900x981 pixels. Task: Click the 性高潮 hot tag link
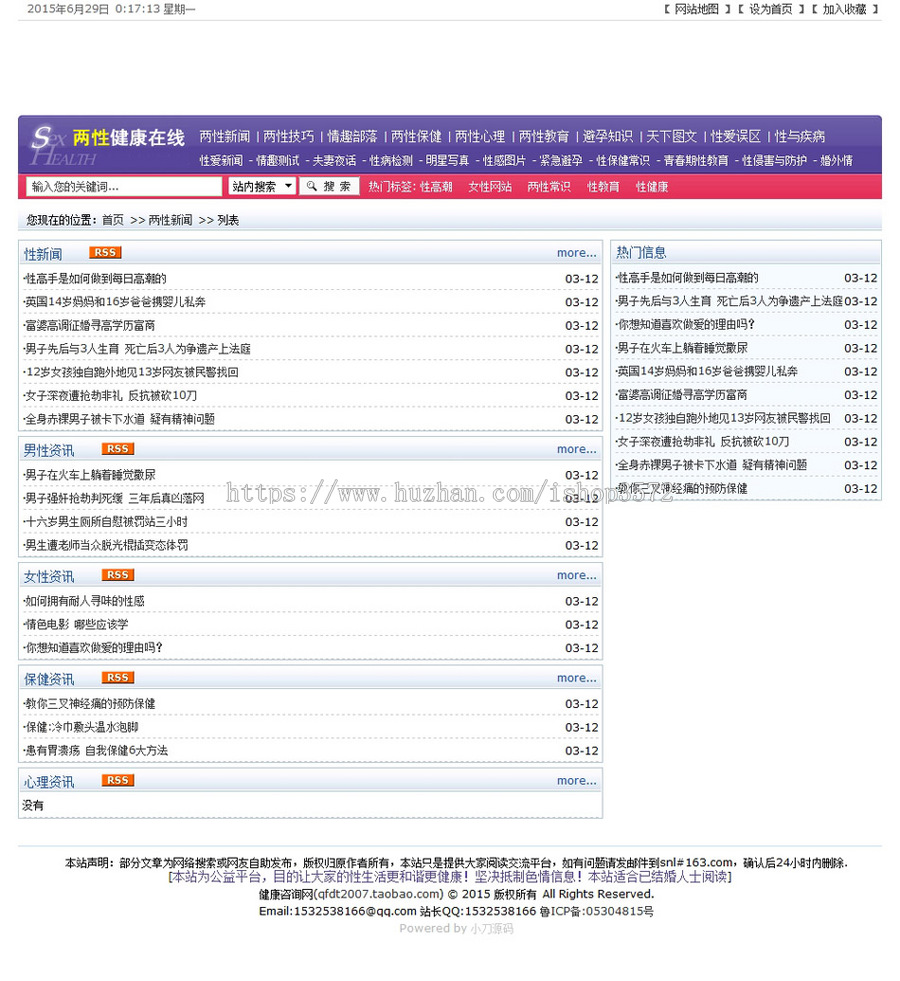tap(437, 186)
